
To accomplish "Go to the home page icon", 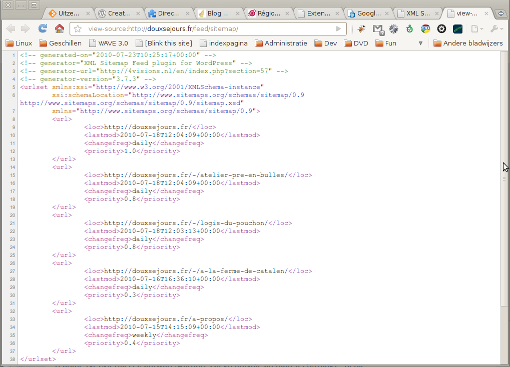I will tap(59, 29).
